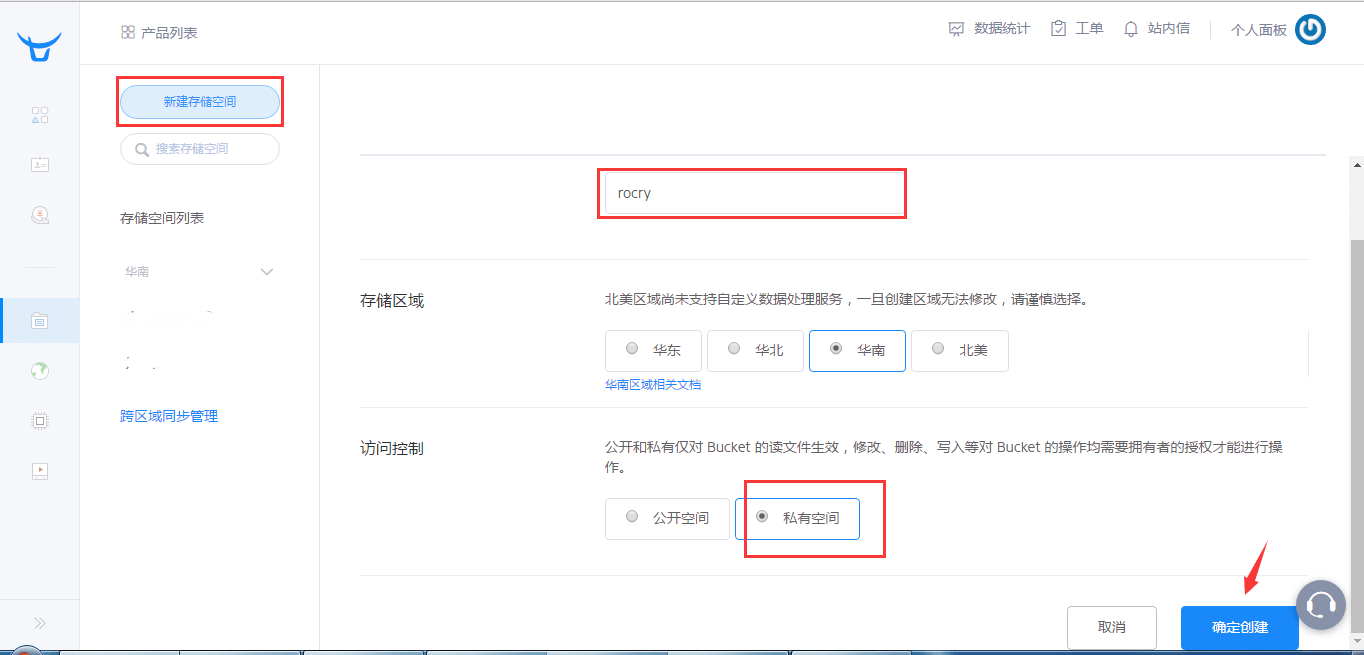This screenshot has height=655, width=1364.
Task: Open the globe icon in sidebar
Action: pyautogui.click(x=40, y=371)
